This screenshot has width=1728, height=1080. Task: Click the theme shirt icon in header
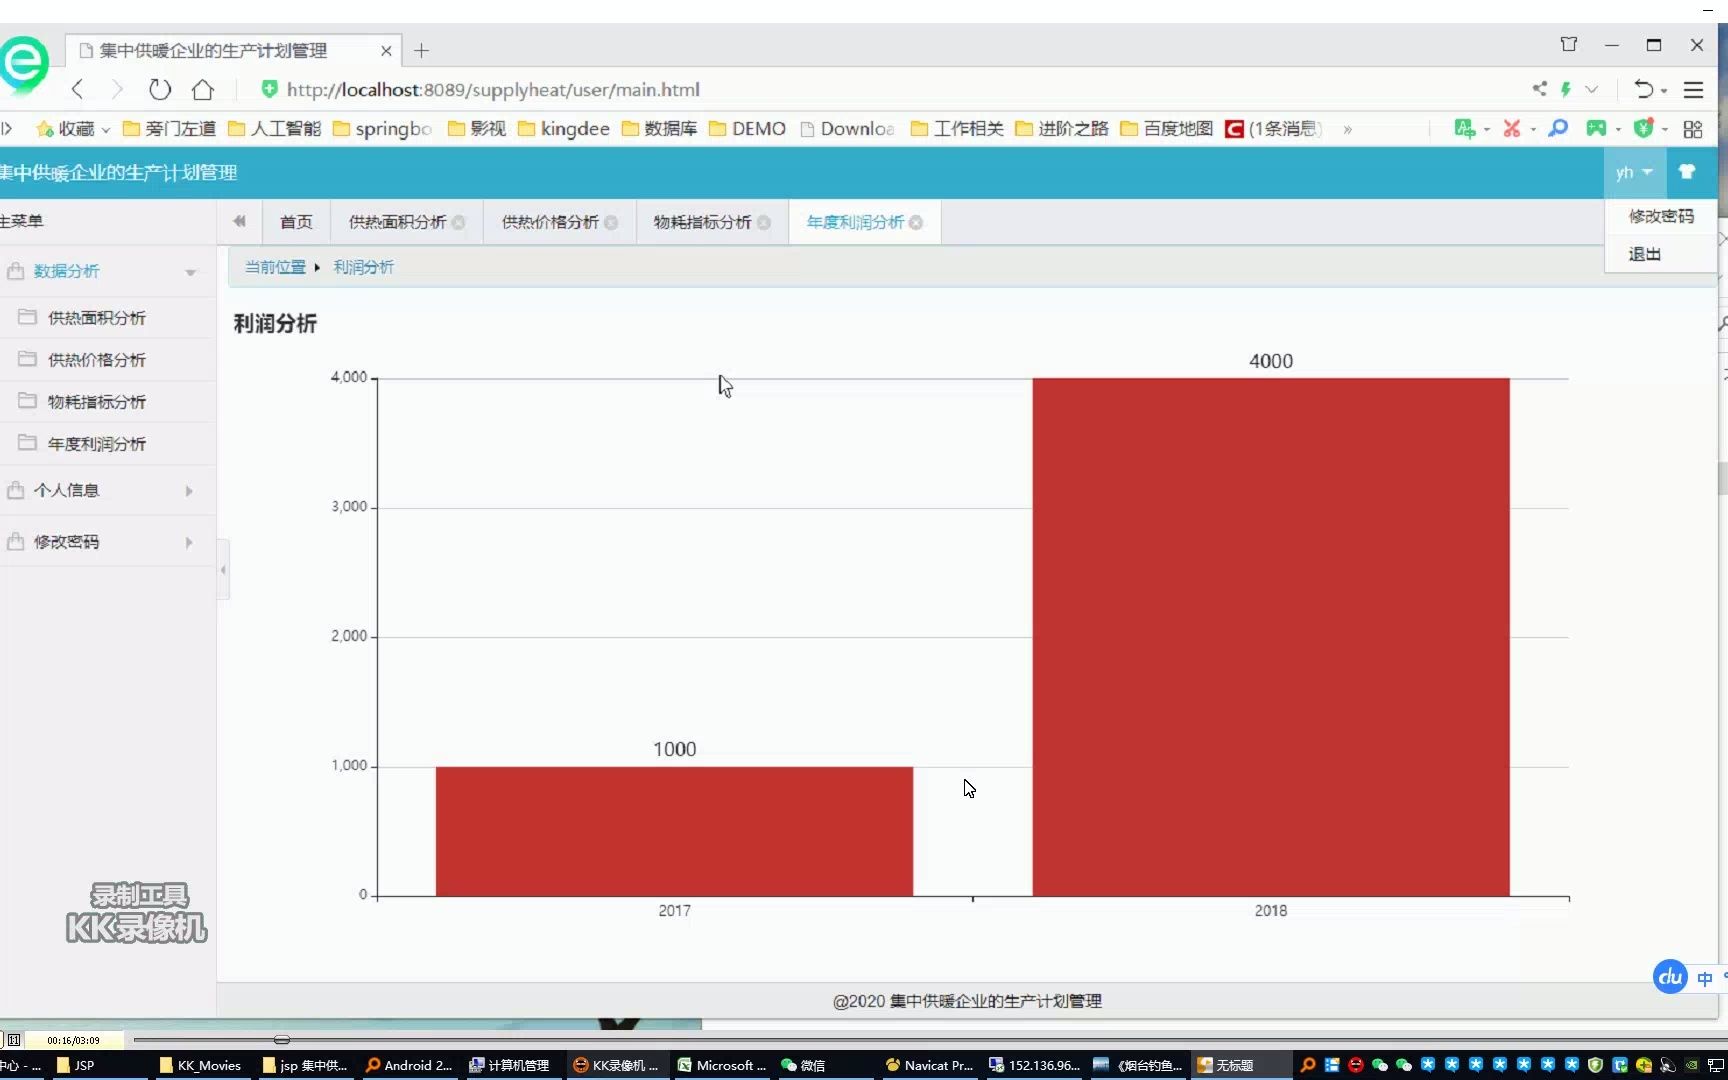1687,172
